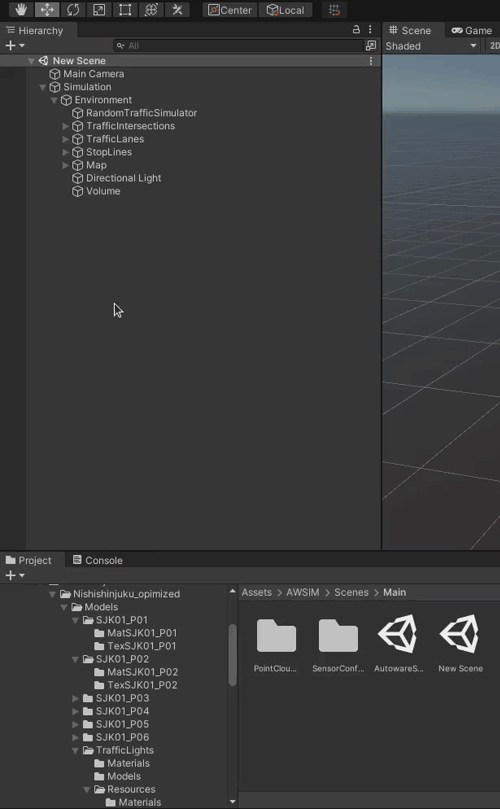The image size is (500, 809).
Task: Toggle pivot mode Center button
Action: point(230,10)
